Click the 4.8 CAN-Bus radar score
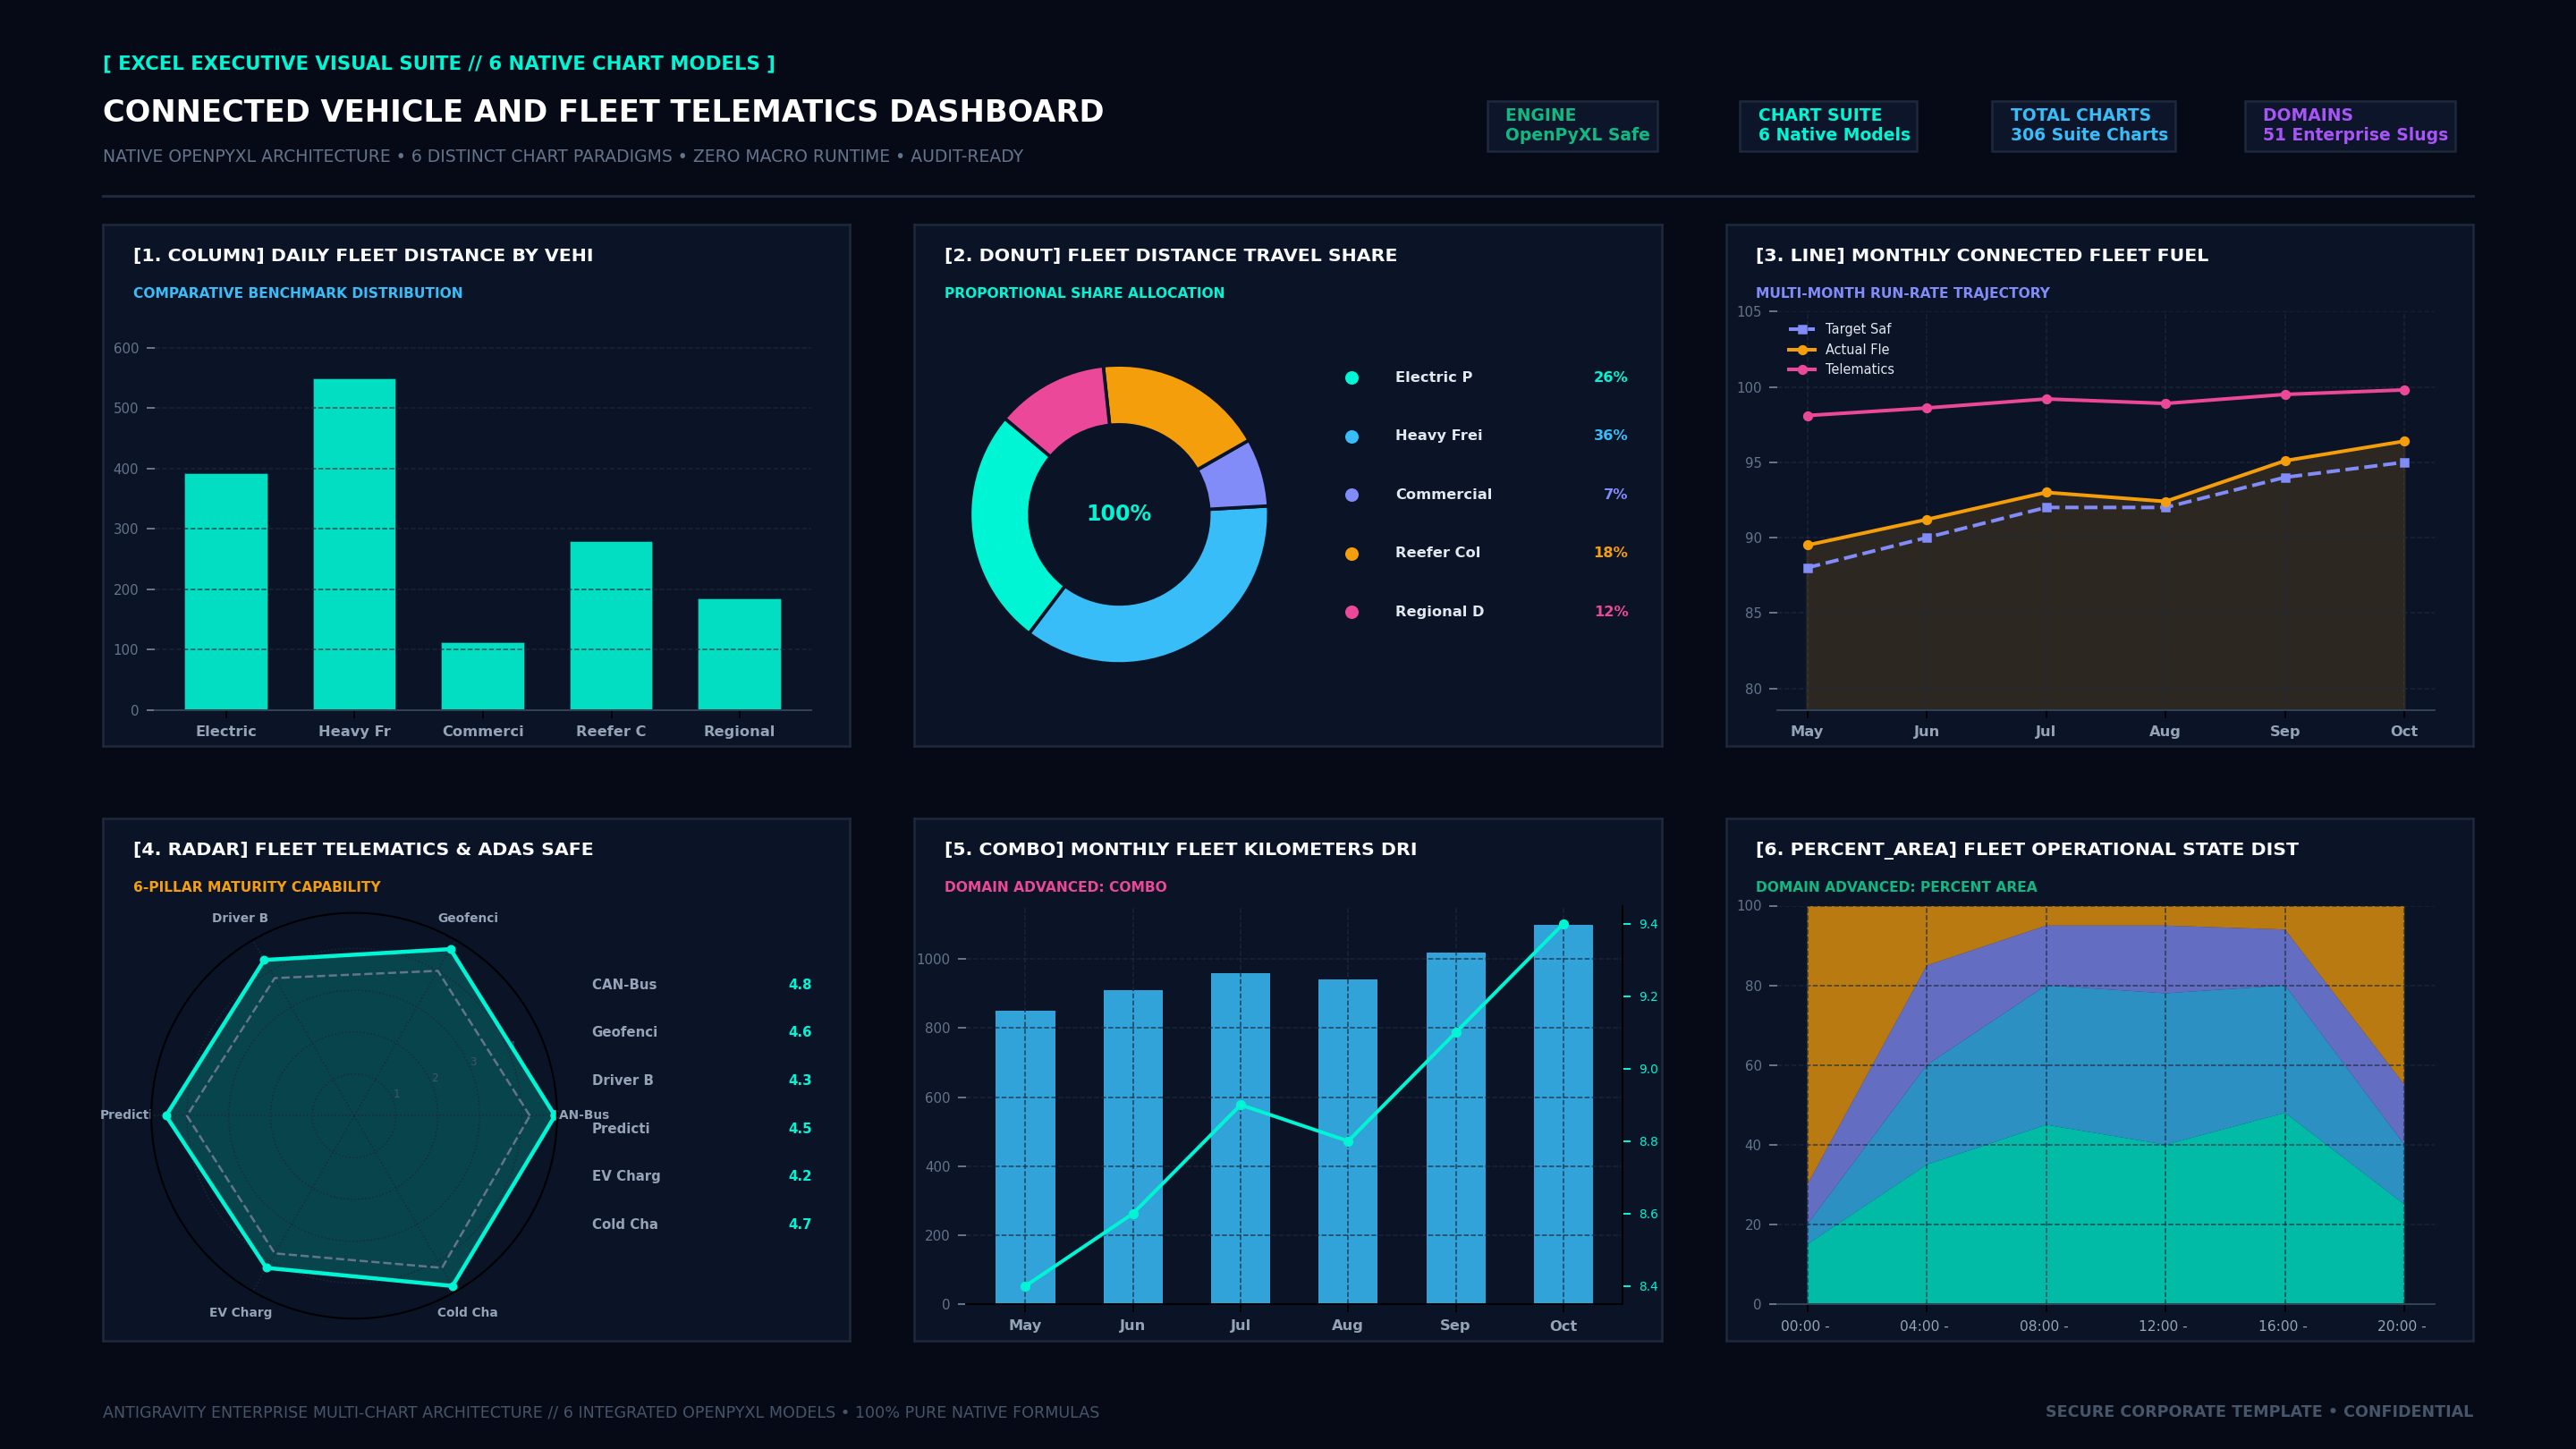Screen dimensions: 2576x1449 800,985
